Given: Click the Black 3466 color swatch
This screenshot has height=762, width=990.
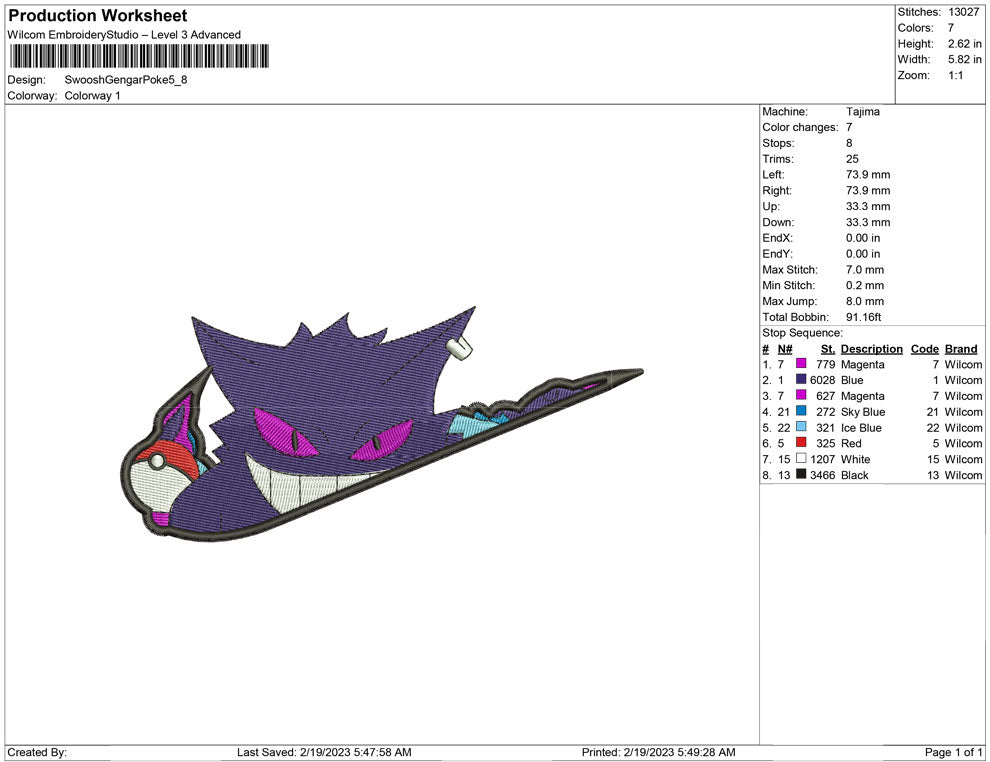Looking at the screenshot, I should click(801, 474).
